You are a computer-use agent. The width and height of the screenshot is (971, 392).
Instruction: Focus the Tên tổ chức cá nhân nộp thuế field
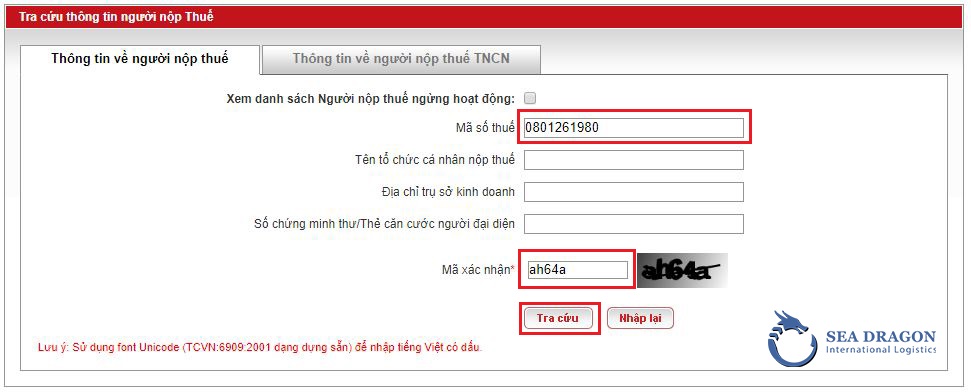click(x=634, y=160)
